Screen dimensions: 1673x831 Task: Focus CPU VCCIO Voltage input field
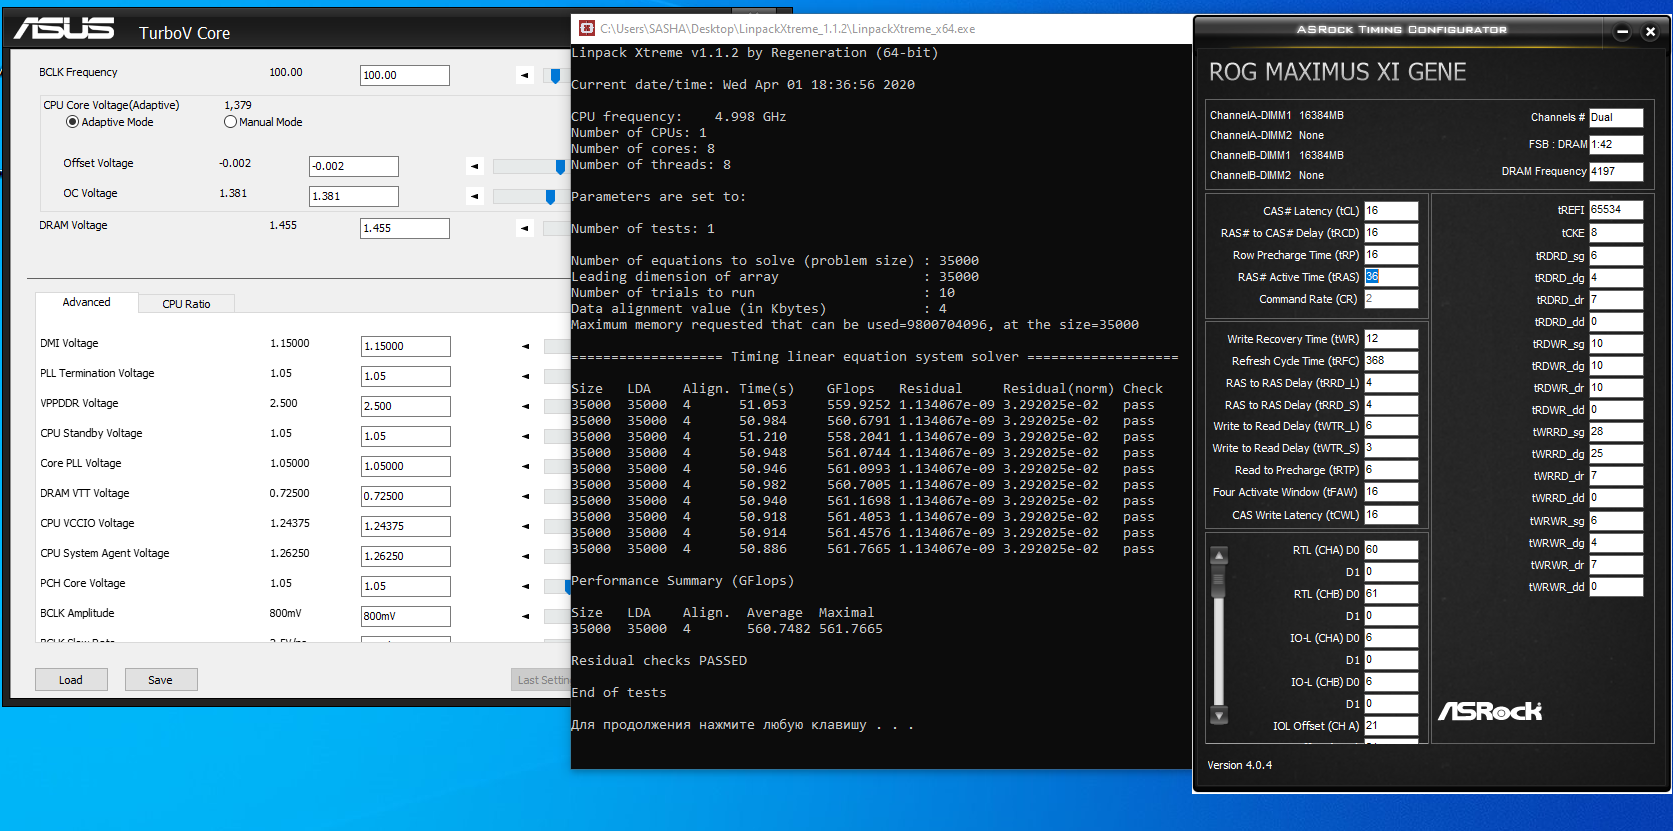click(x=405, y=526)
